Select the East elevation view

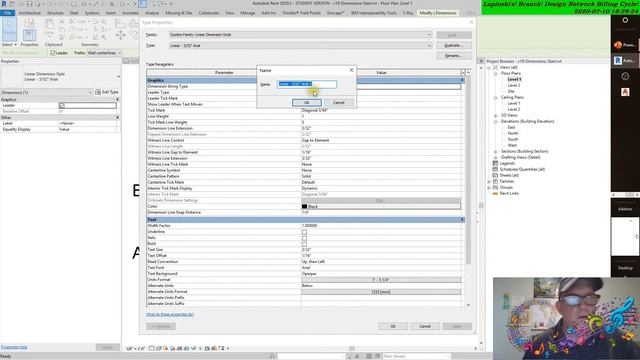(x=511, y=127)
